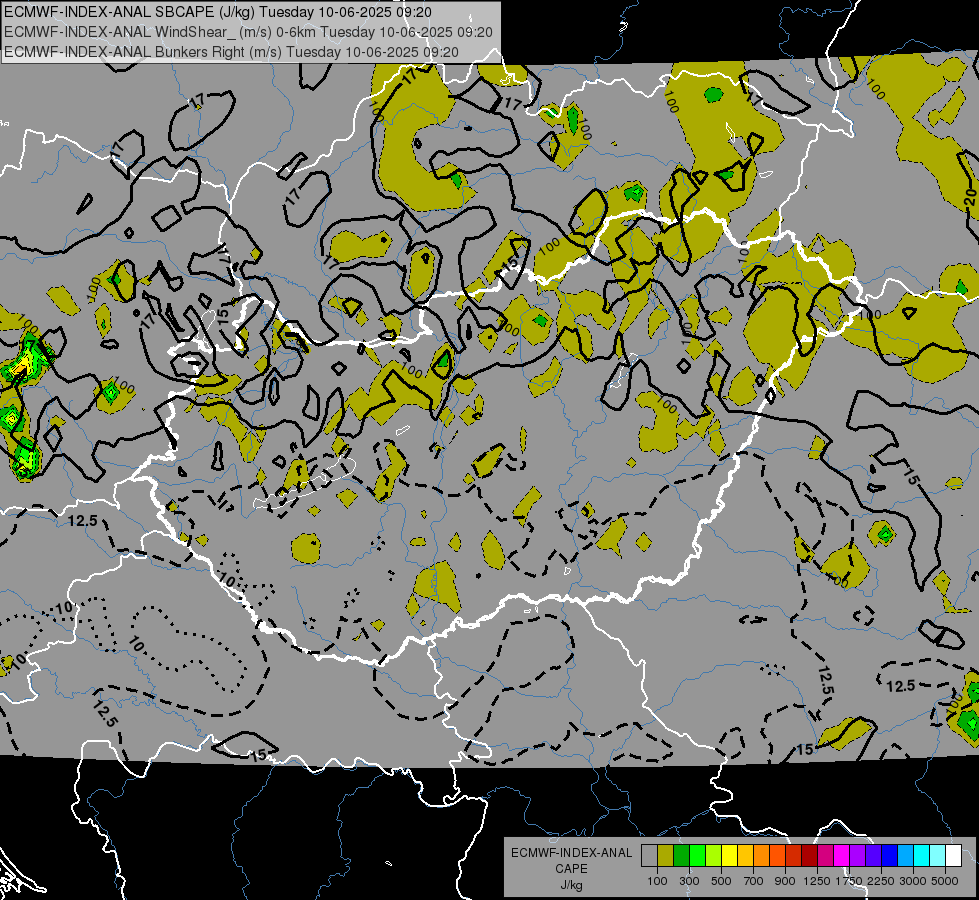Click the 700 legend value
The width and height of the screenshot is (979, 900).
pos(754,881)
